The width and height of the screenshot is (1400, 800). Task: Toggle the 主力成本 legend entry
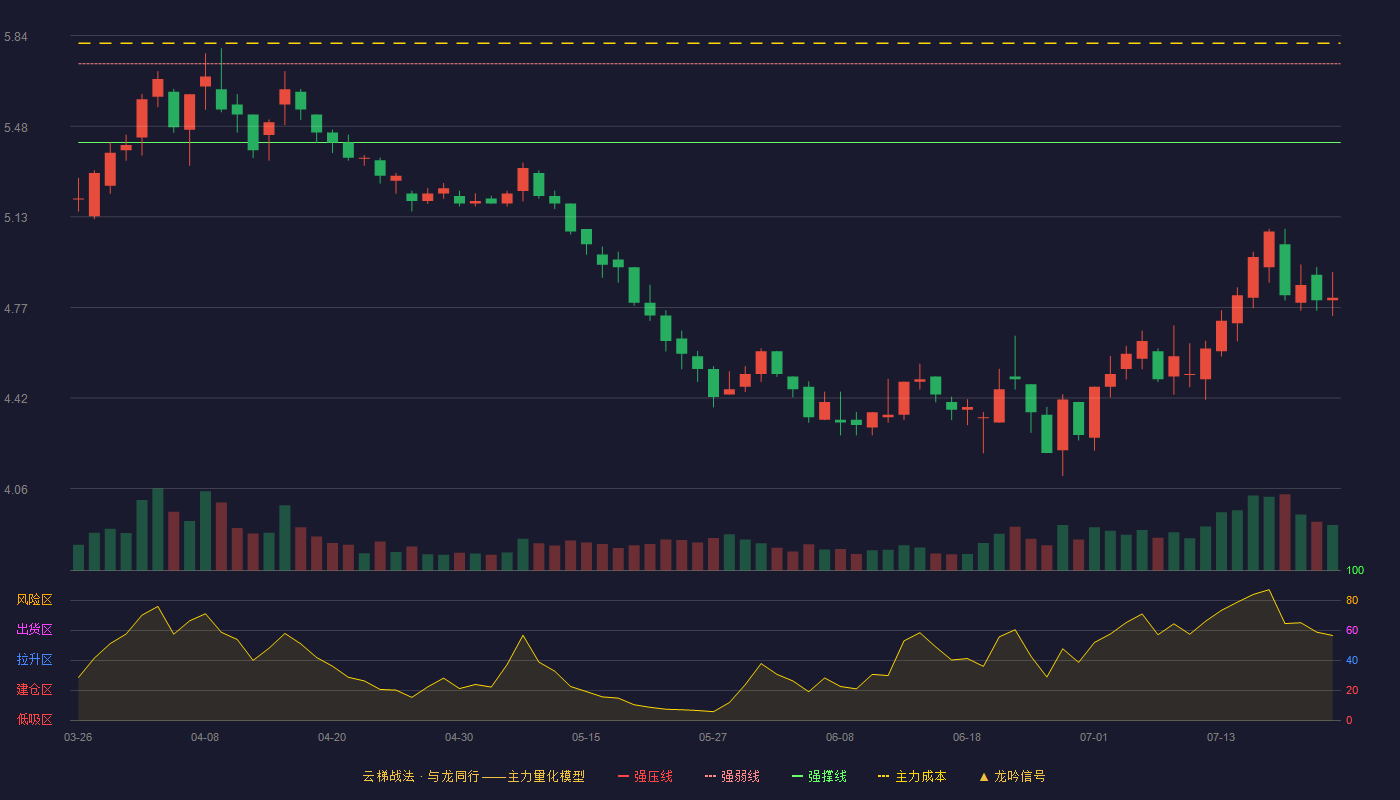(x=911, y=776)
